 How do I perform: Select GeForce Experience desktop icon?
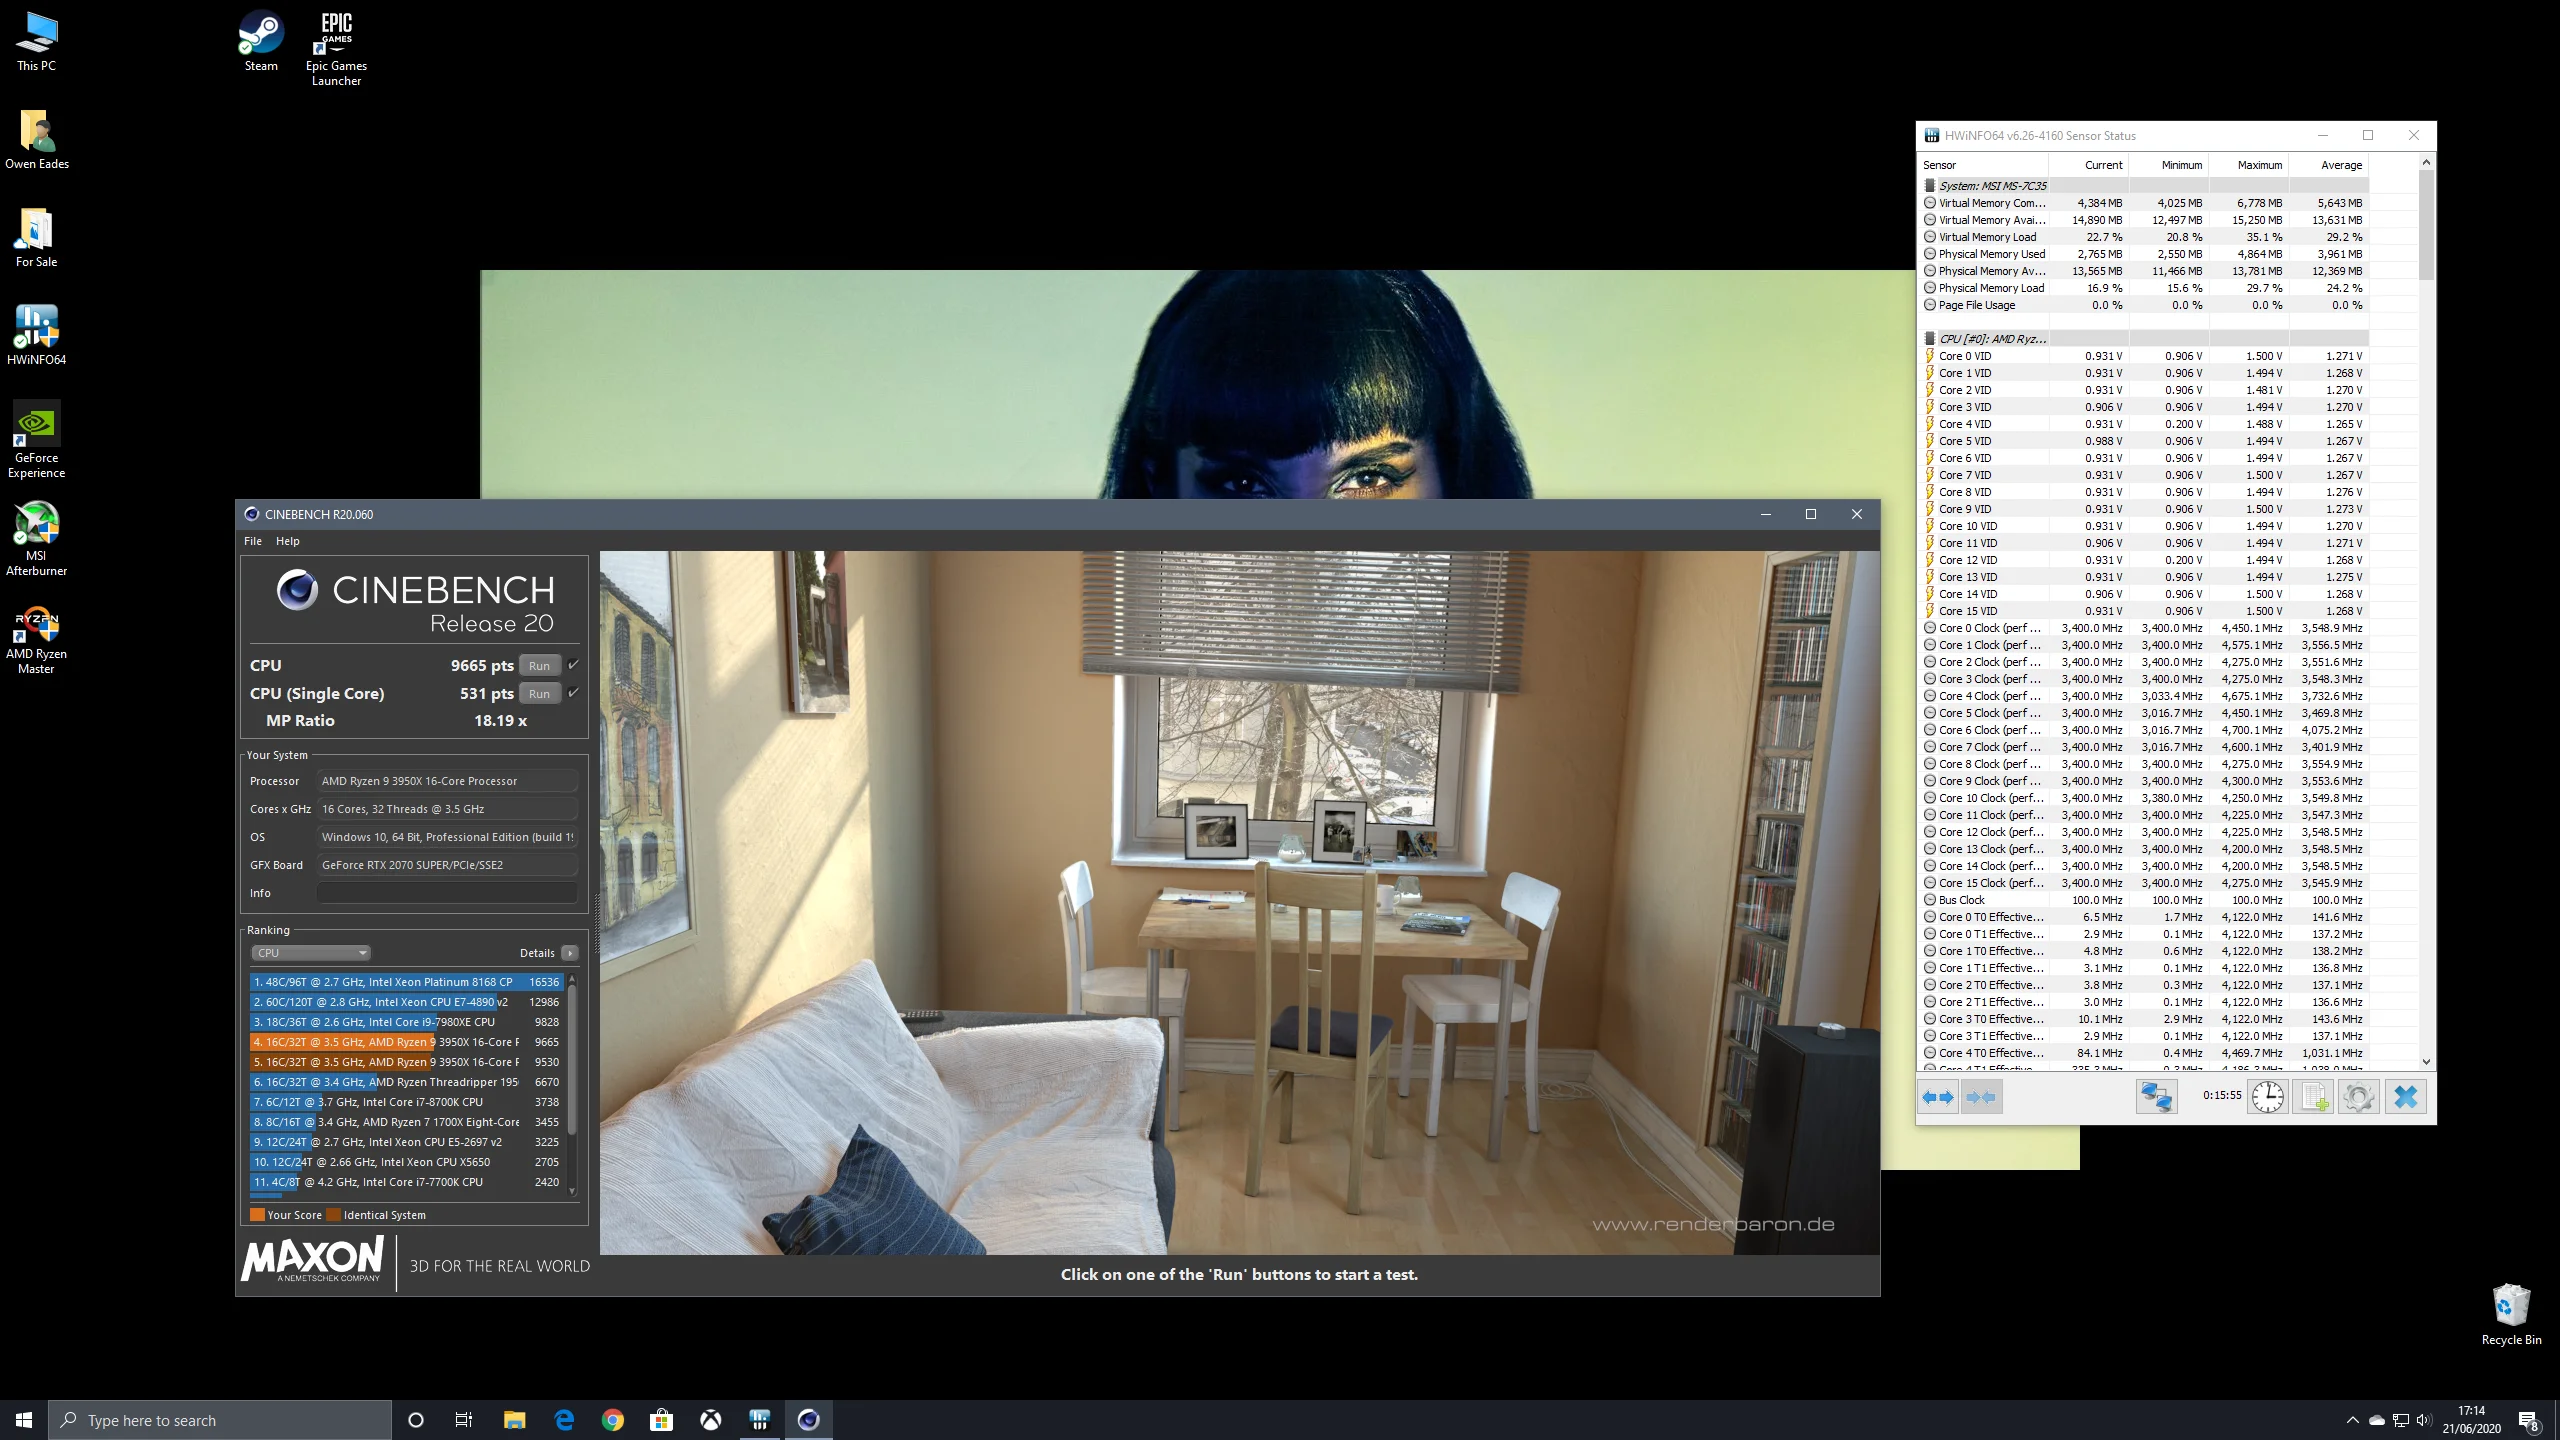point(37,440)
